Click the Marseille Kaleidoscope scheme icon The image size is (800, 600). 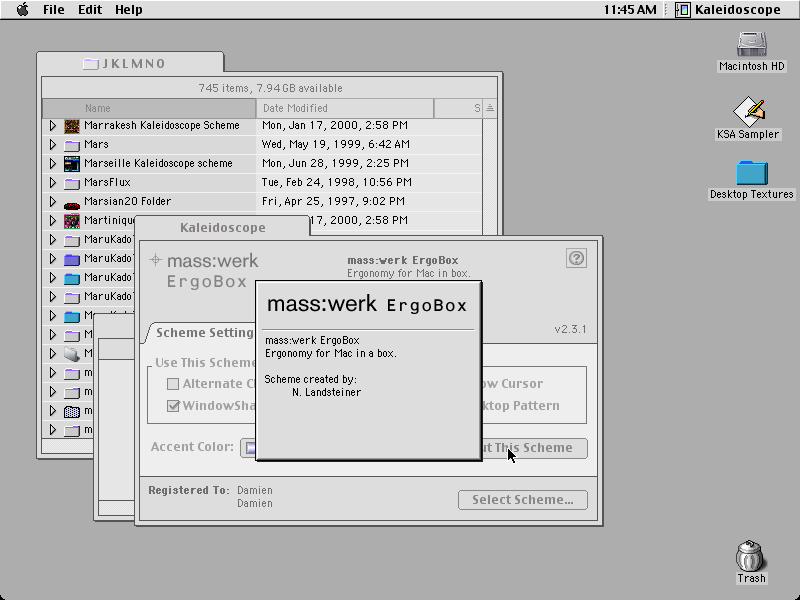(x=72, y=164)
